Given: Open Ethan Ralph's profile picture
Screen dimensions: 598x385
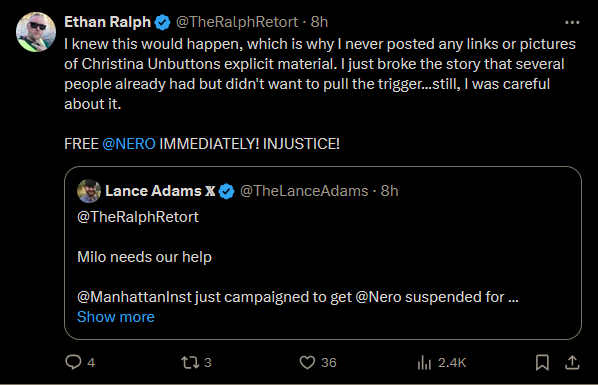Looking at the screenshot, I should tap(36, 32).
